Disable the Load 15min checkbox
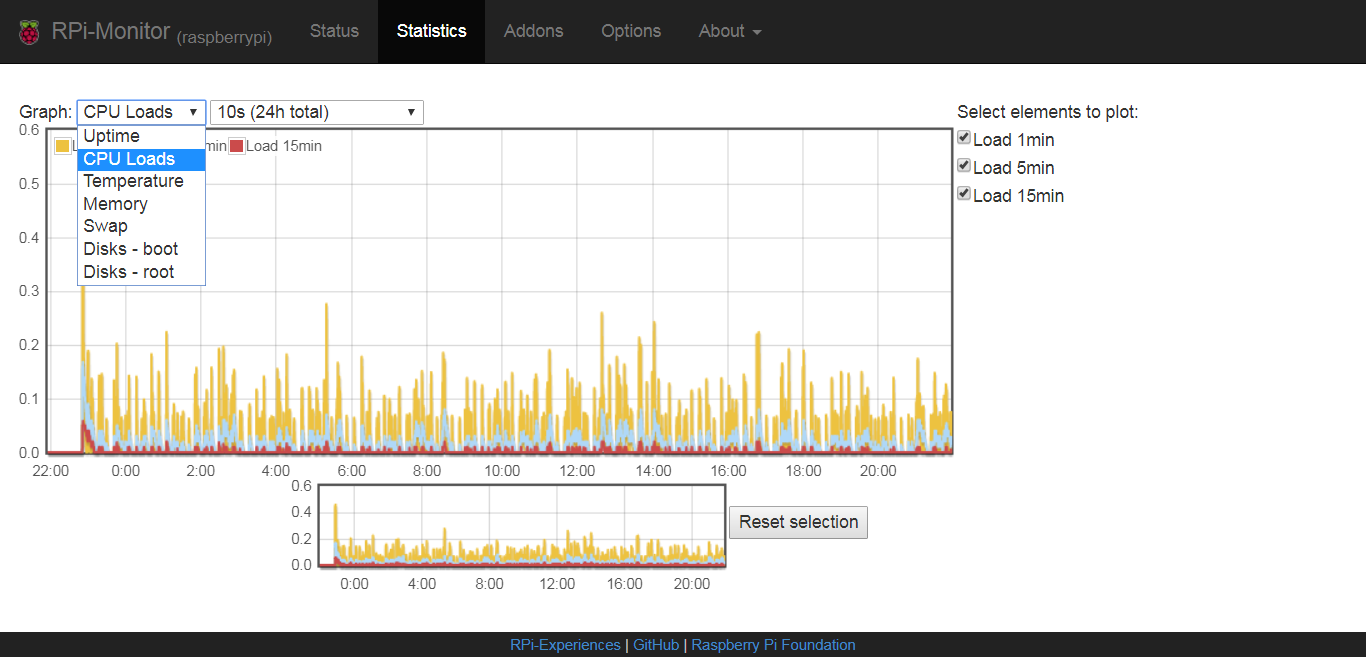The width and height of the screenshot is (1366, 657). click(x=964, y=194)
